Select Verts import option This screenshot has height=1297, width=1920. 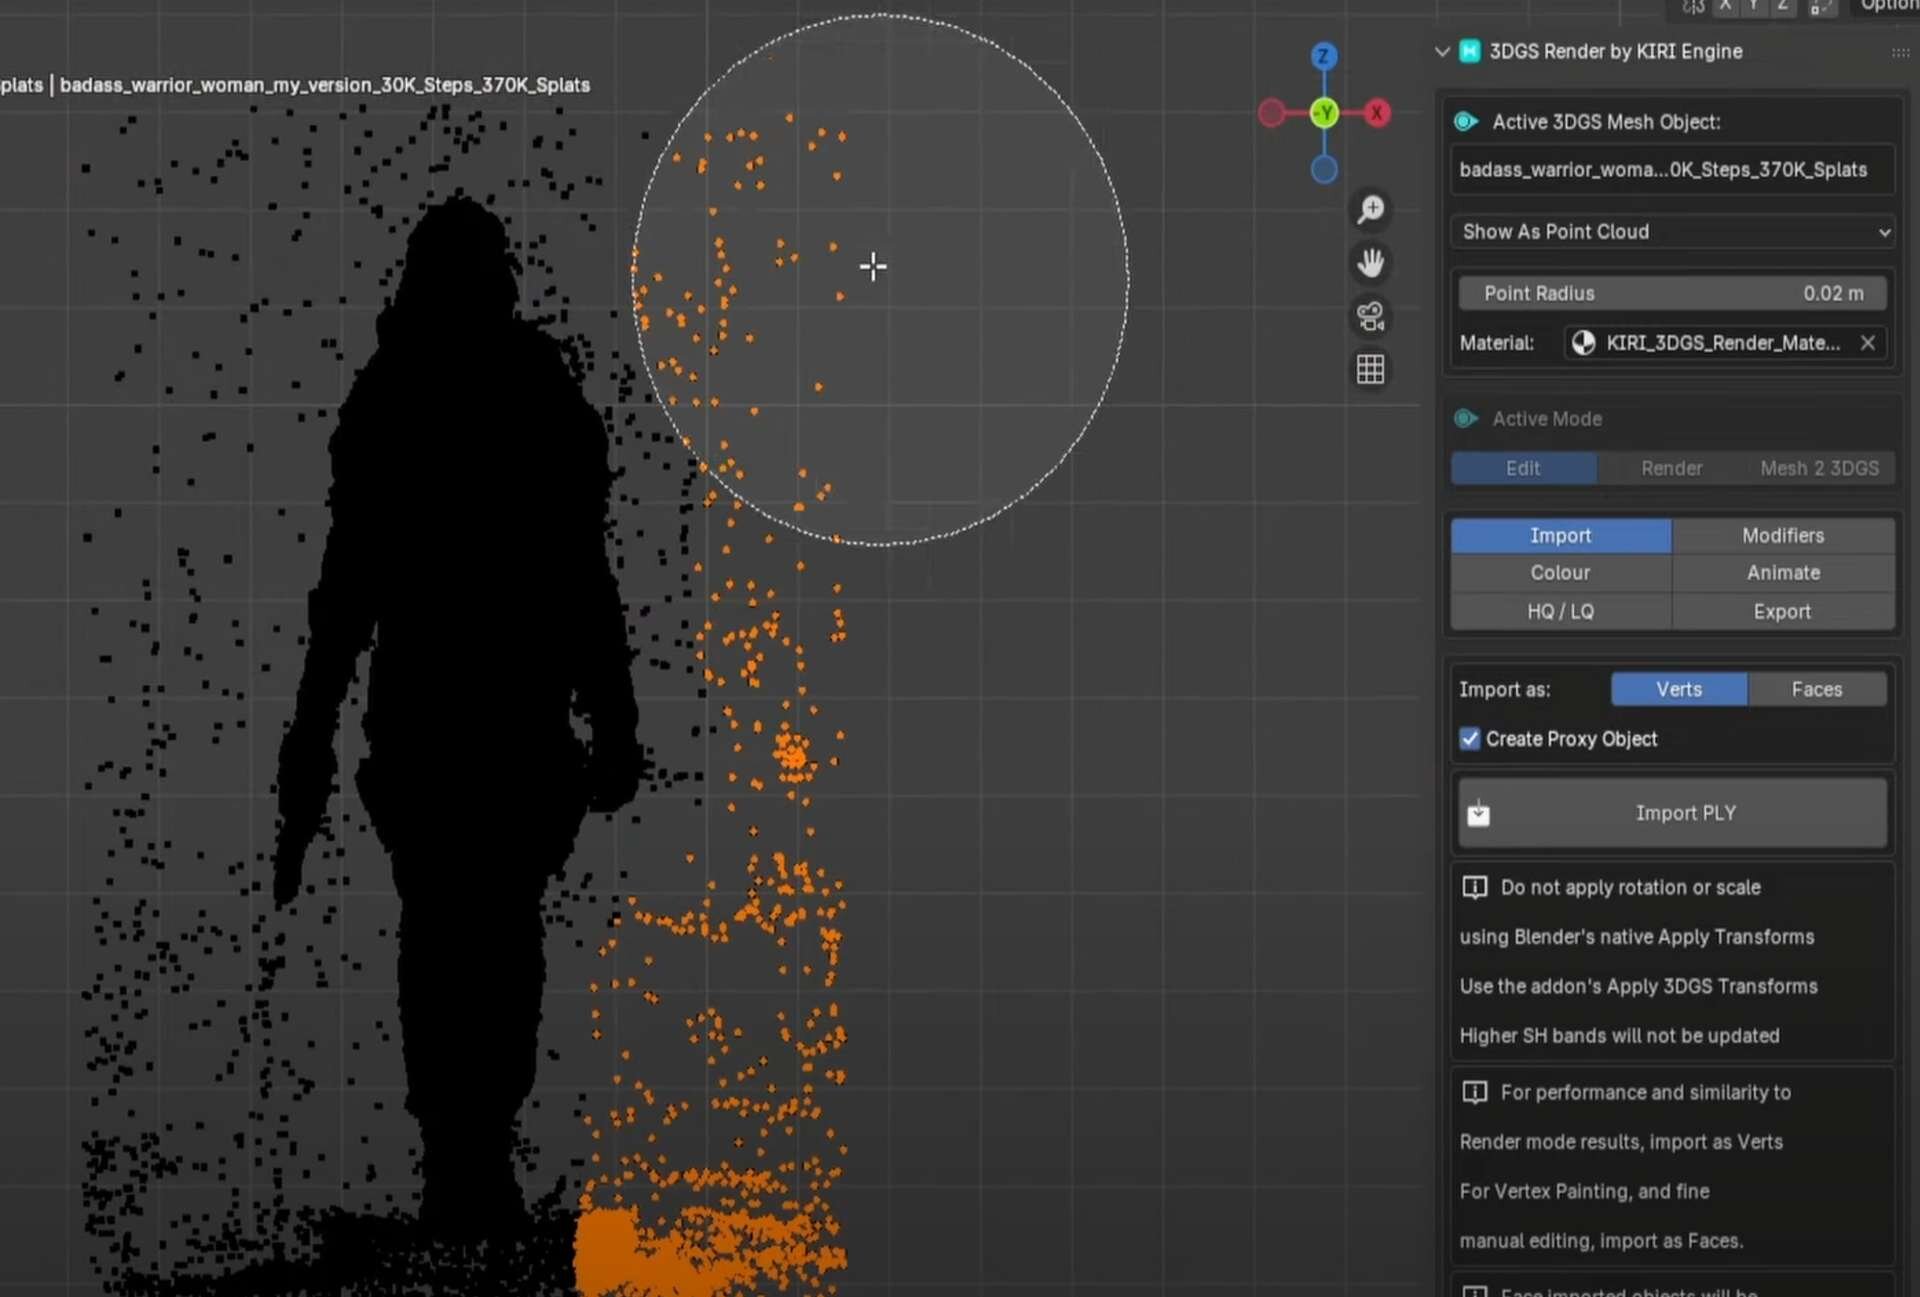[1678, 689]
